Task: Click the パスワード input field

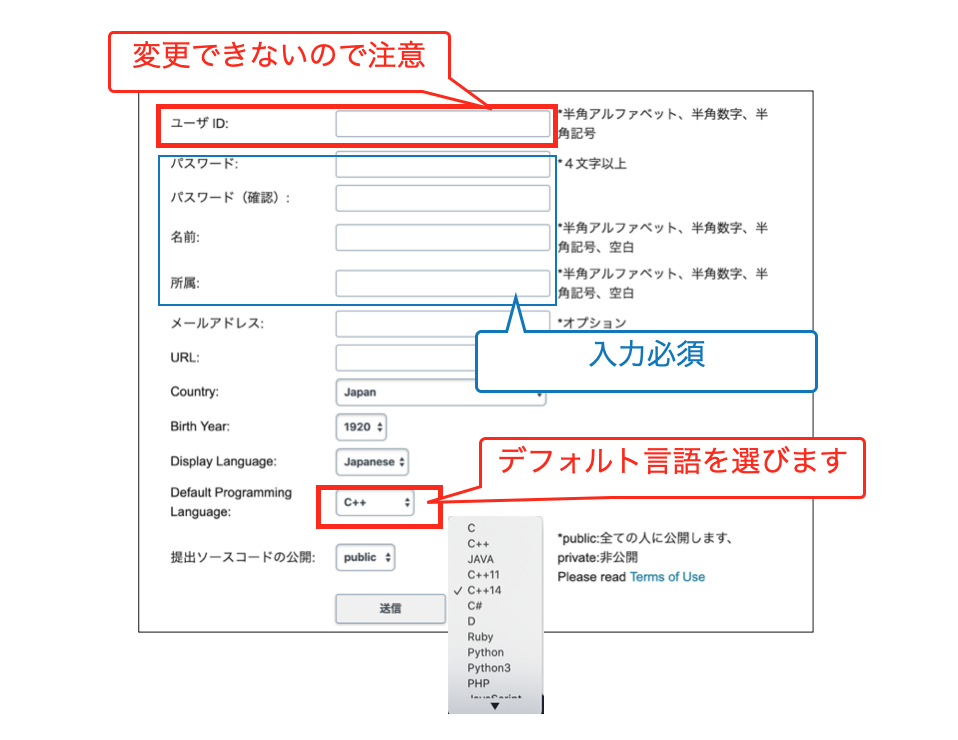Action: pos(443,163)
